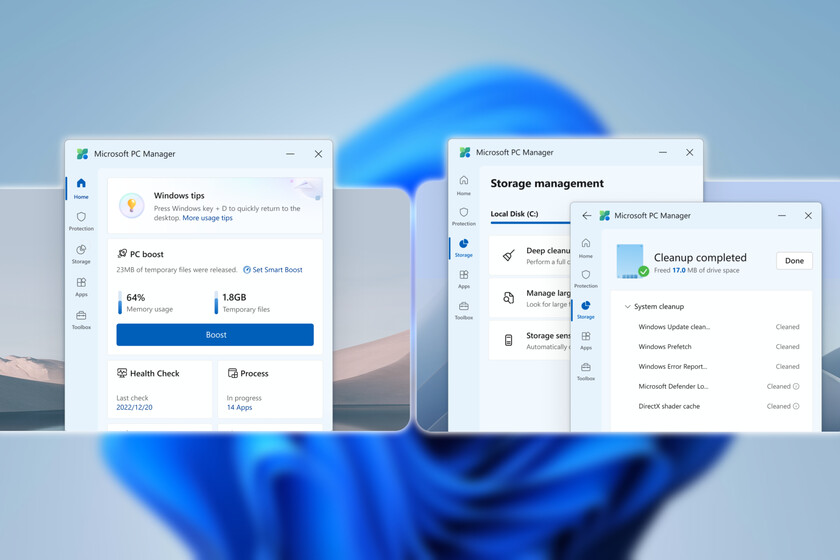Open Protection in Cleanup completed window sidebar
The height and width of the screenshot is (560, 840).
[x=586, y=278]
